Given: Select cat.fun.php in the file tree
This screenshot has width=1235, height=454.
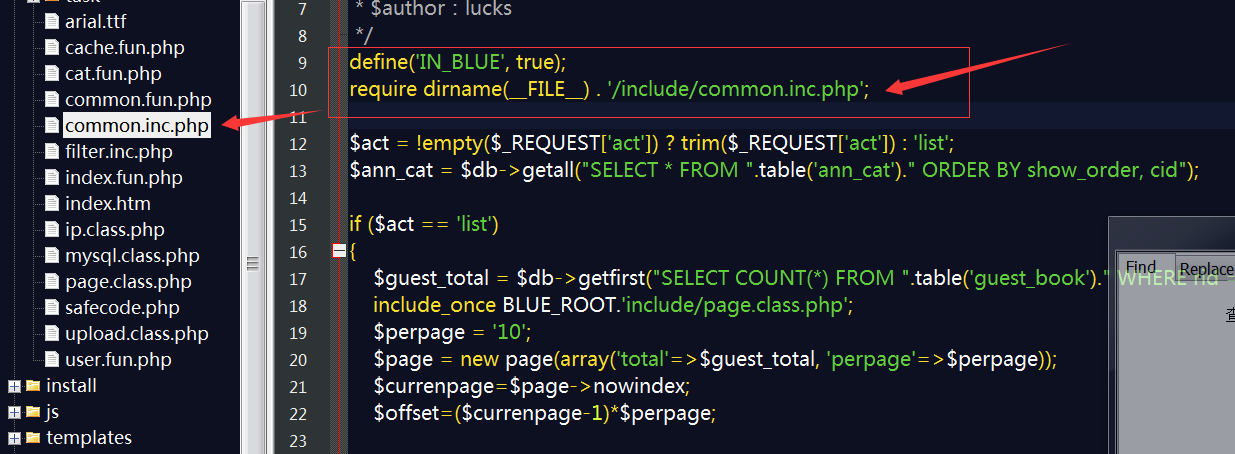Looking at the screenshot, I should tap(113, 73).
